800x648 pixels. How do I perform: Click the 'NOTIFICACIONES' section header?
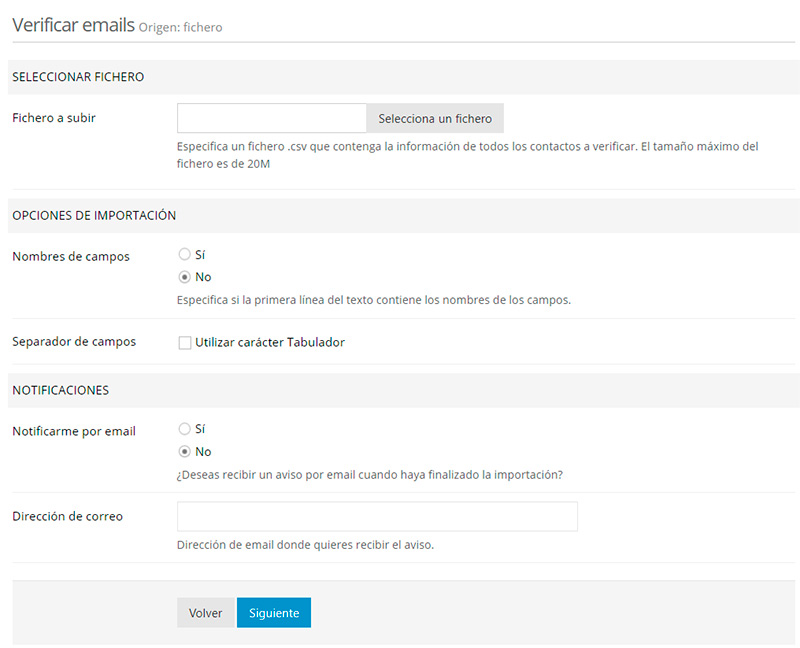point(60,390)
